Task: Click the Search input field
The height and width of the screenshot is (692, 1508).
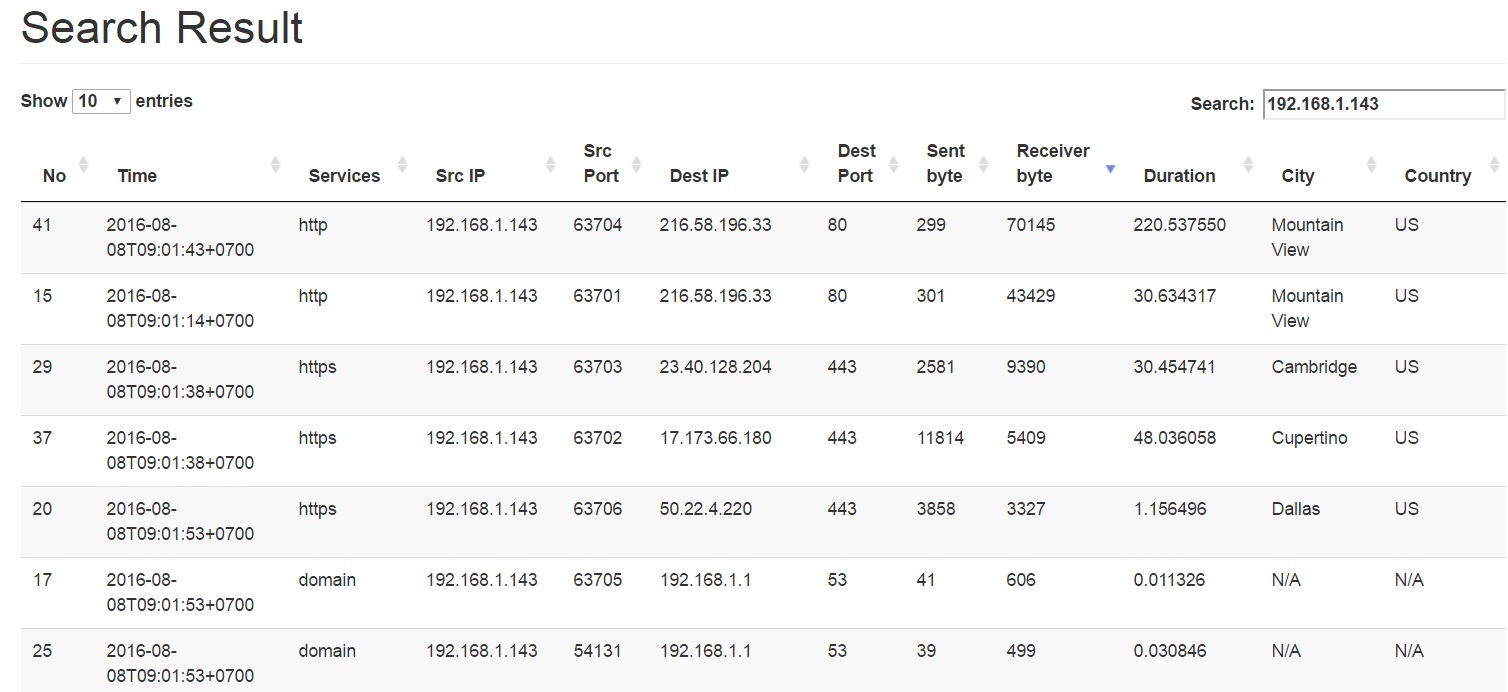Action: (x=1383, y=104)
